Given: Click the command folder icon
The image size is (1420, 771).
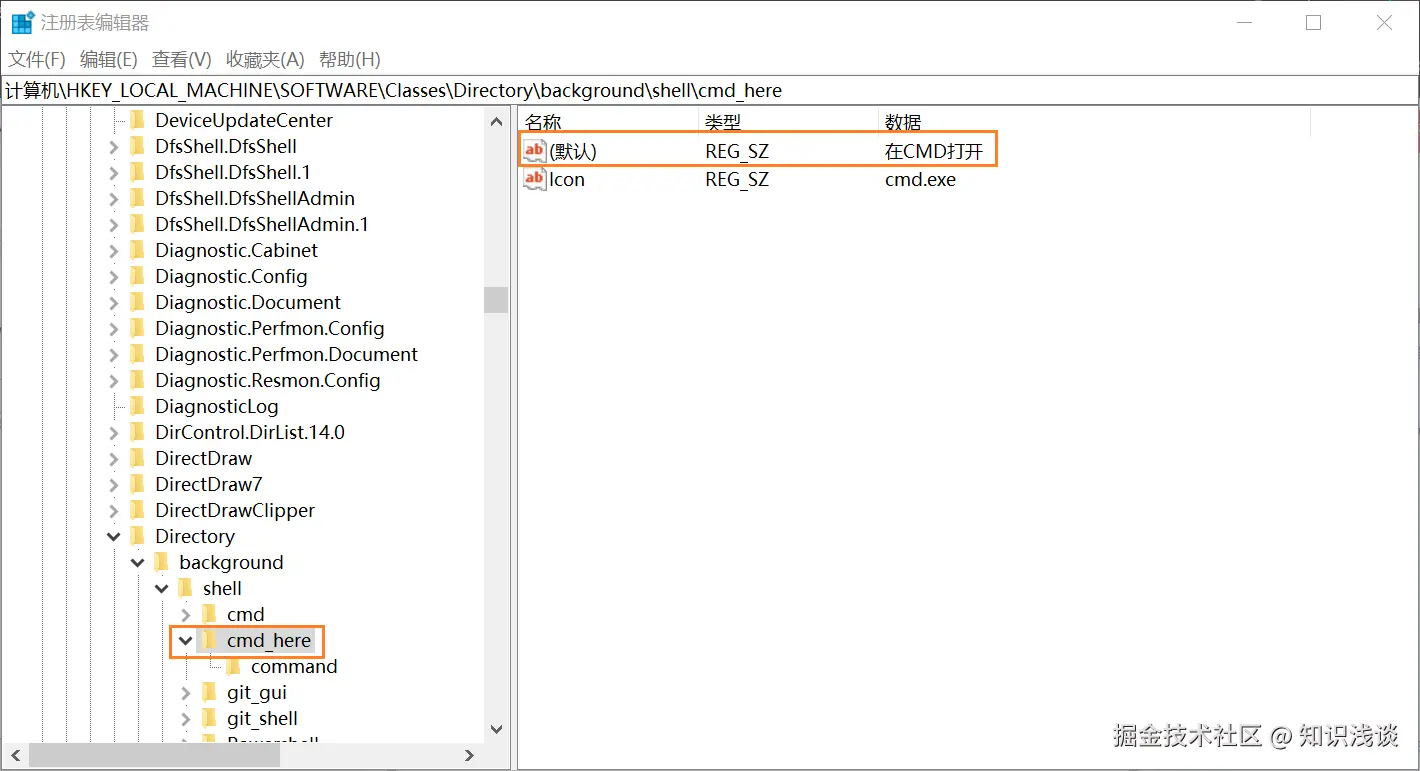Looking at the screenshot, I should [x=234, y=666].
